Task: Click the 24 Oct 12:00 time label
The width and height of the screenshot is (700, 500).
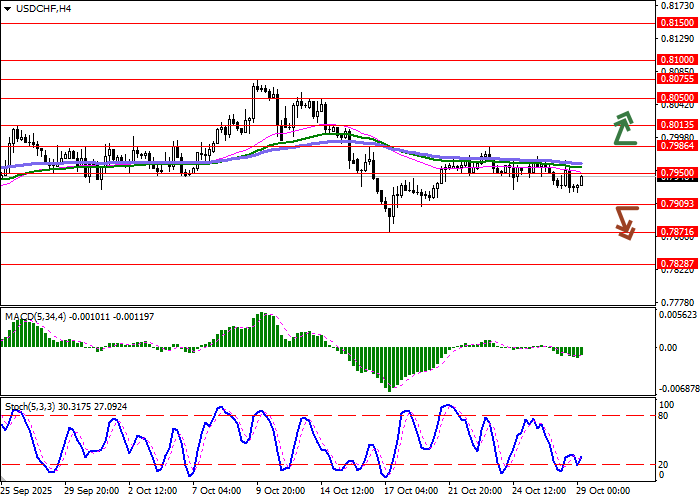Action: pyautogui.click(x=540, y=491)
